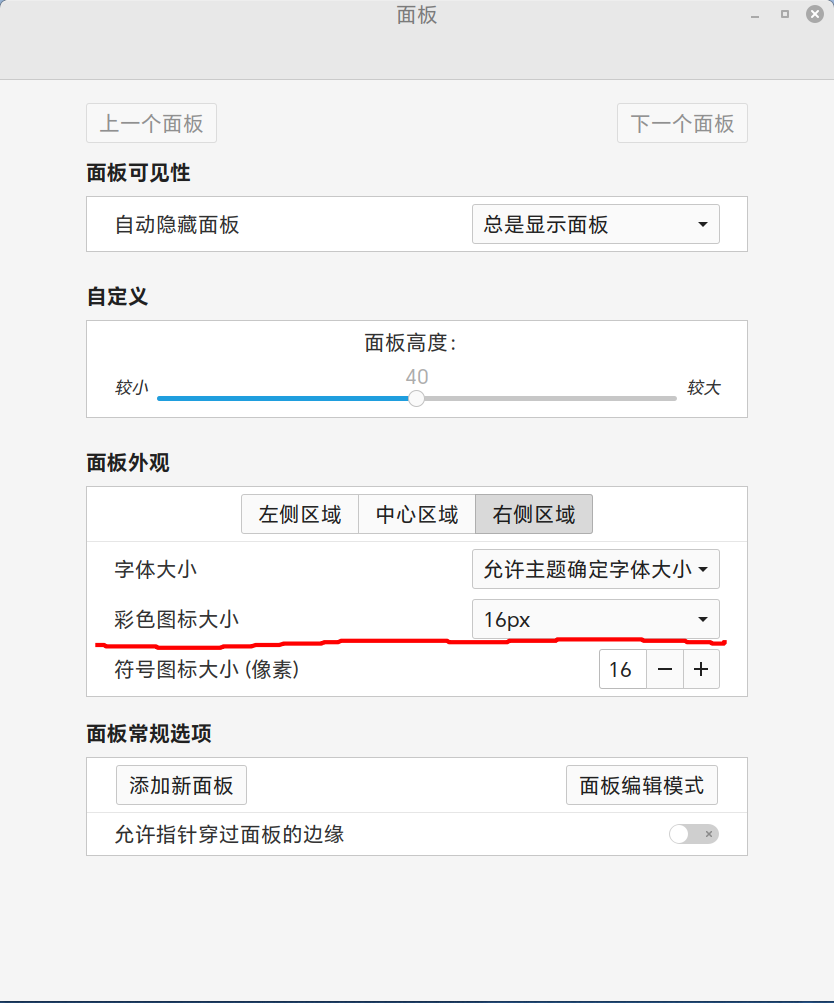Enter 面板编辑模式

point(641,785)
